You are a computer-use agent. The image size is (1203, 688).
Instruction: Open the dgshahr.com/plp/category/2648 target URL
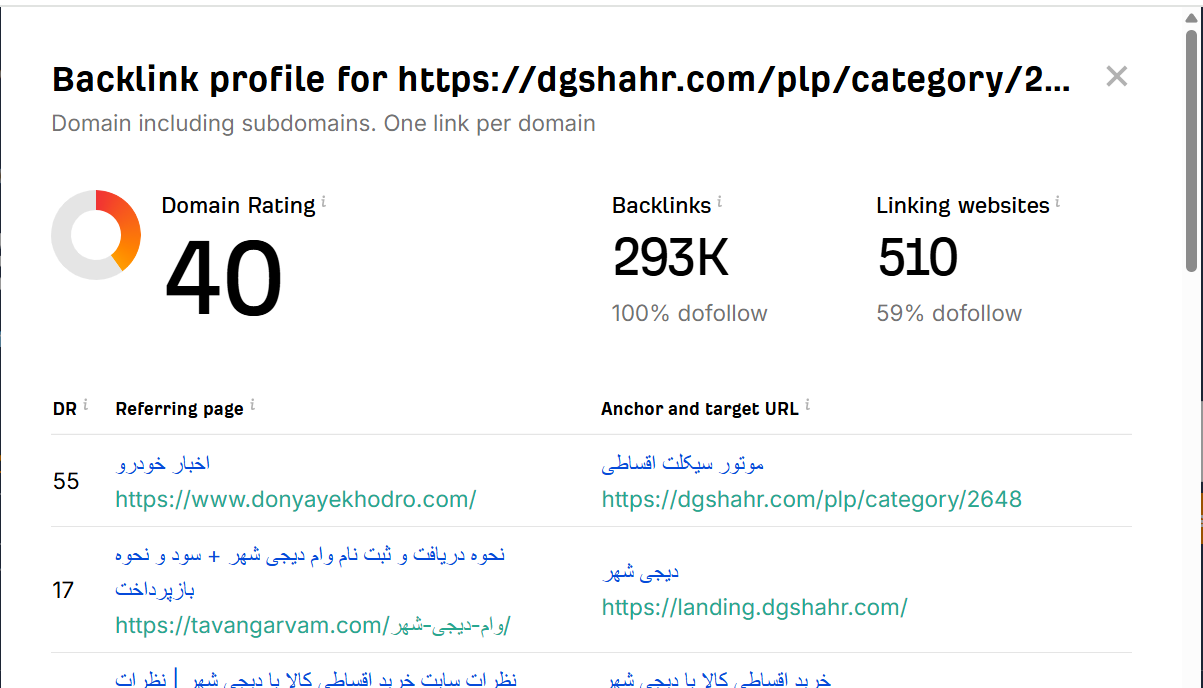pos(811,498)
